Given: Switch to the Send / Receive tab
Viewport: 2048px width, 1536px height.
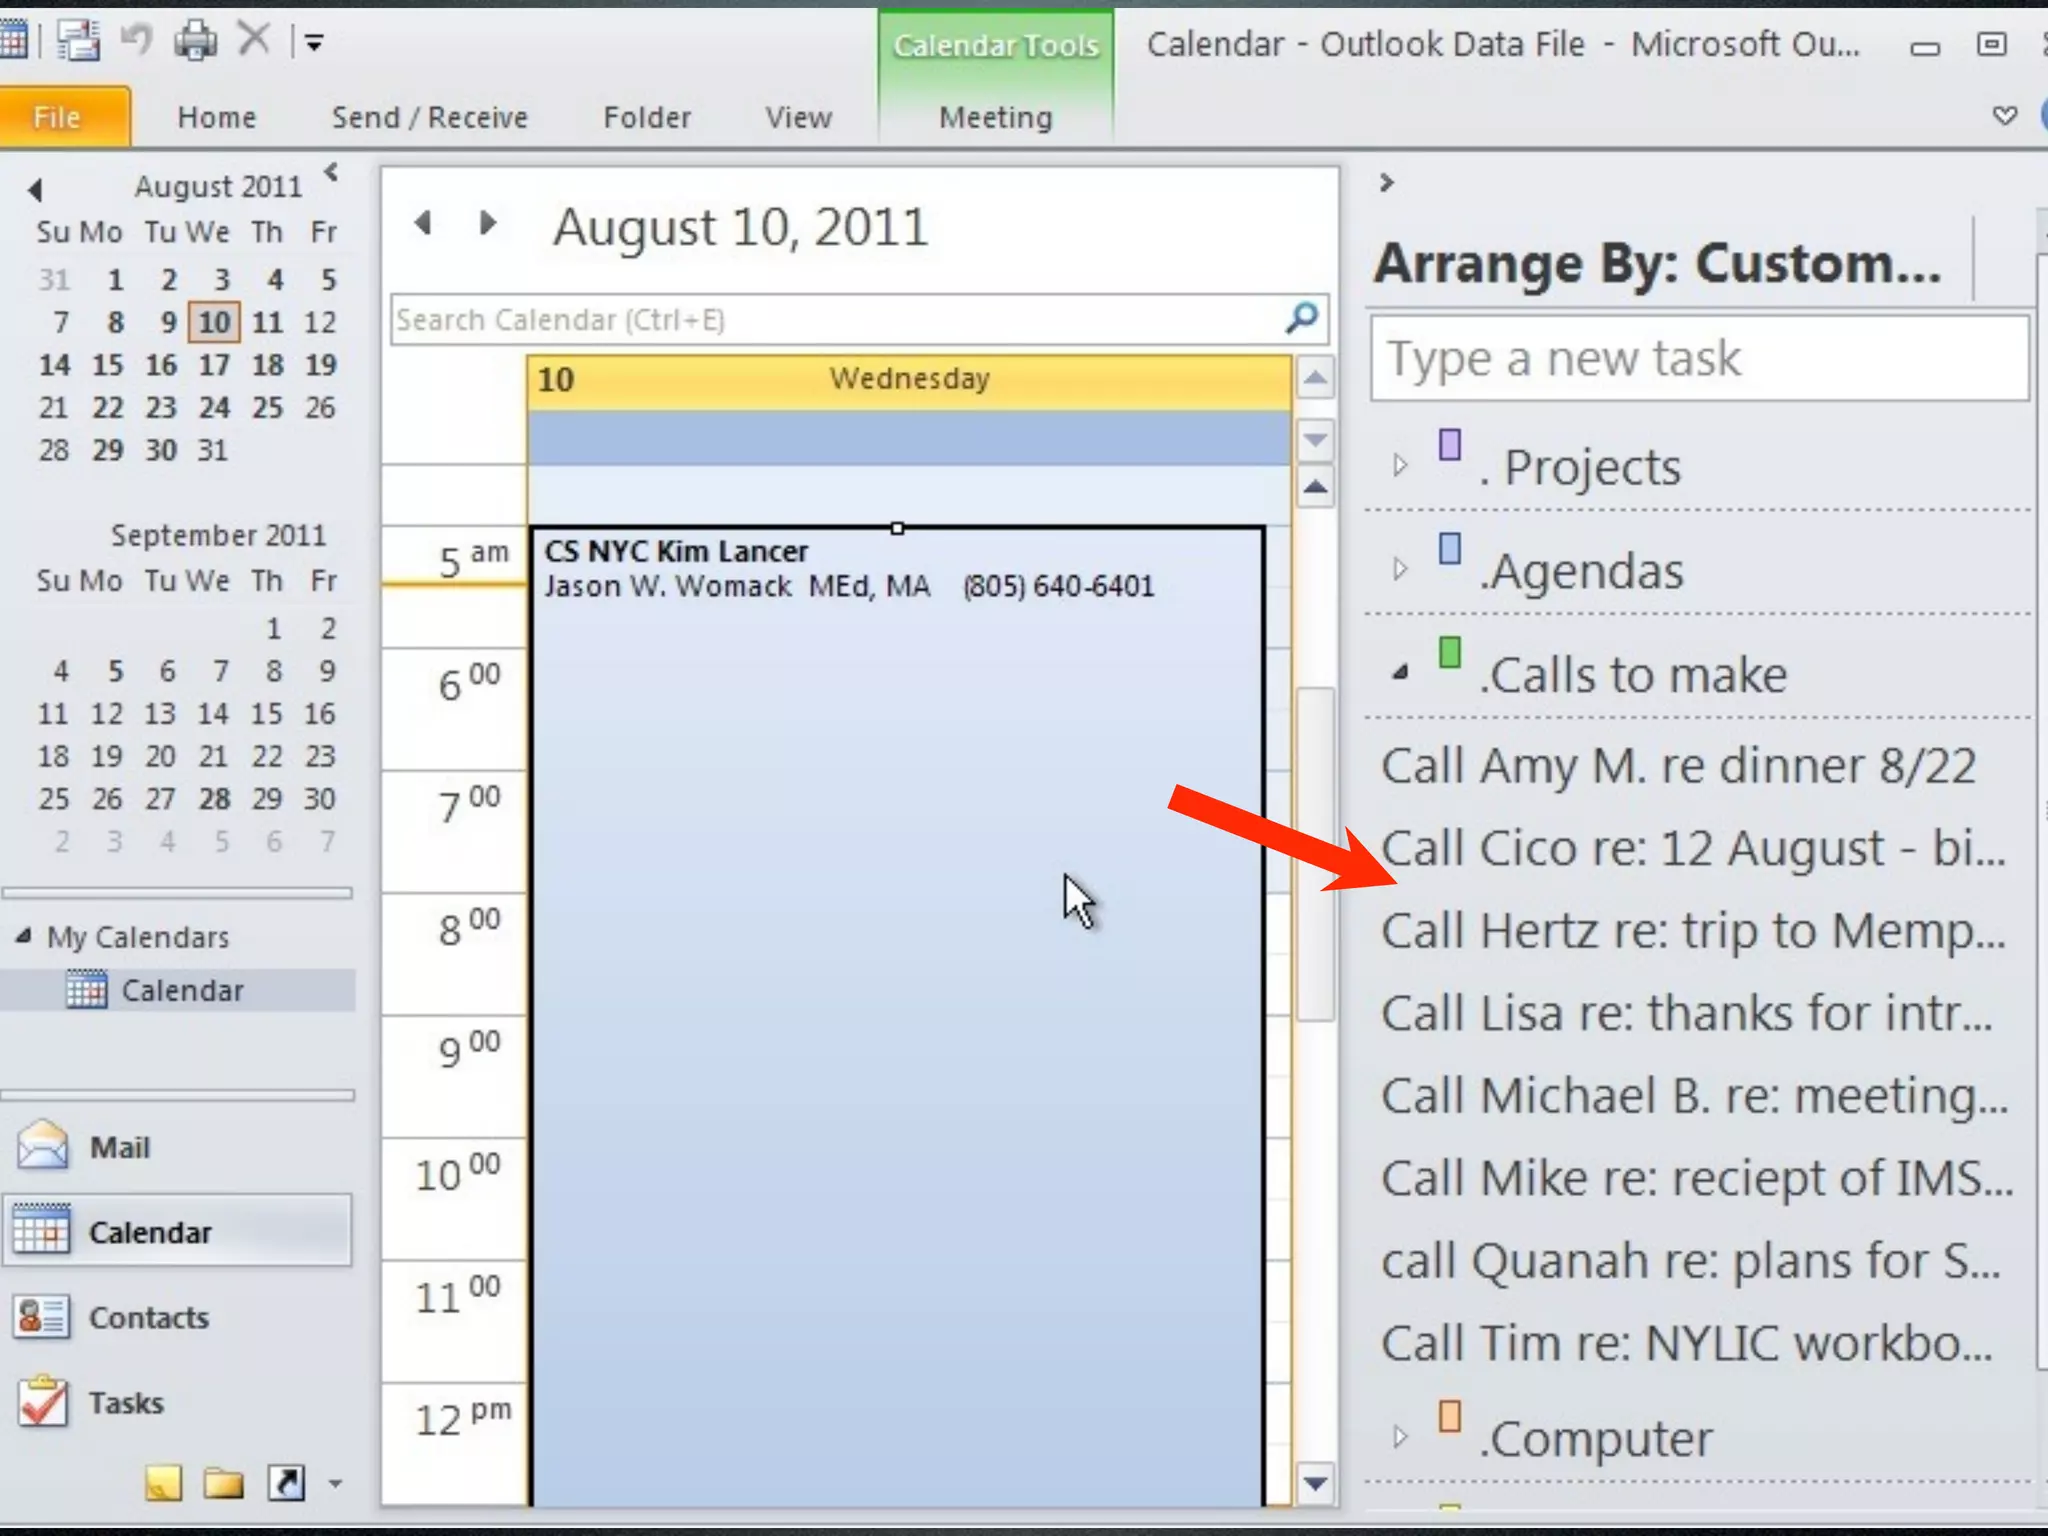Looking at the screenshot, I should click(x=429, y=117).
